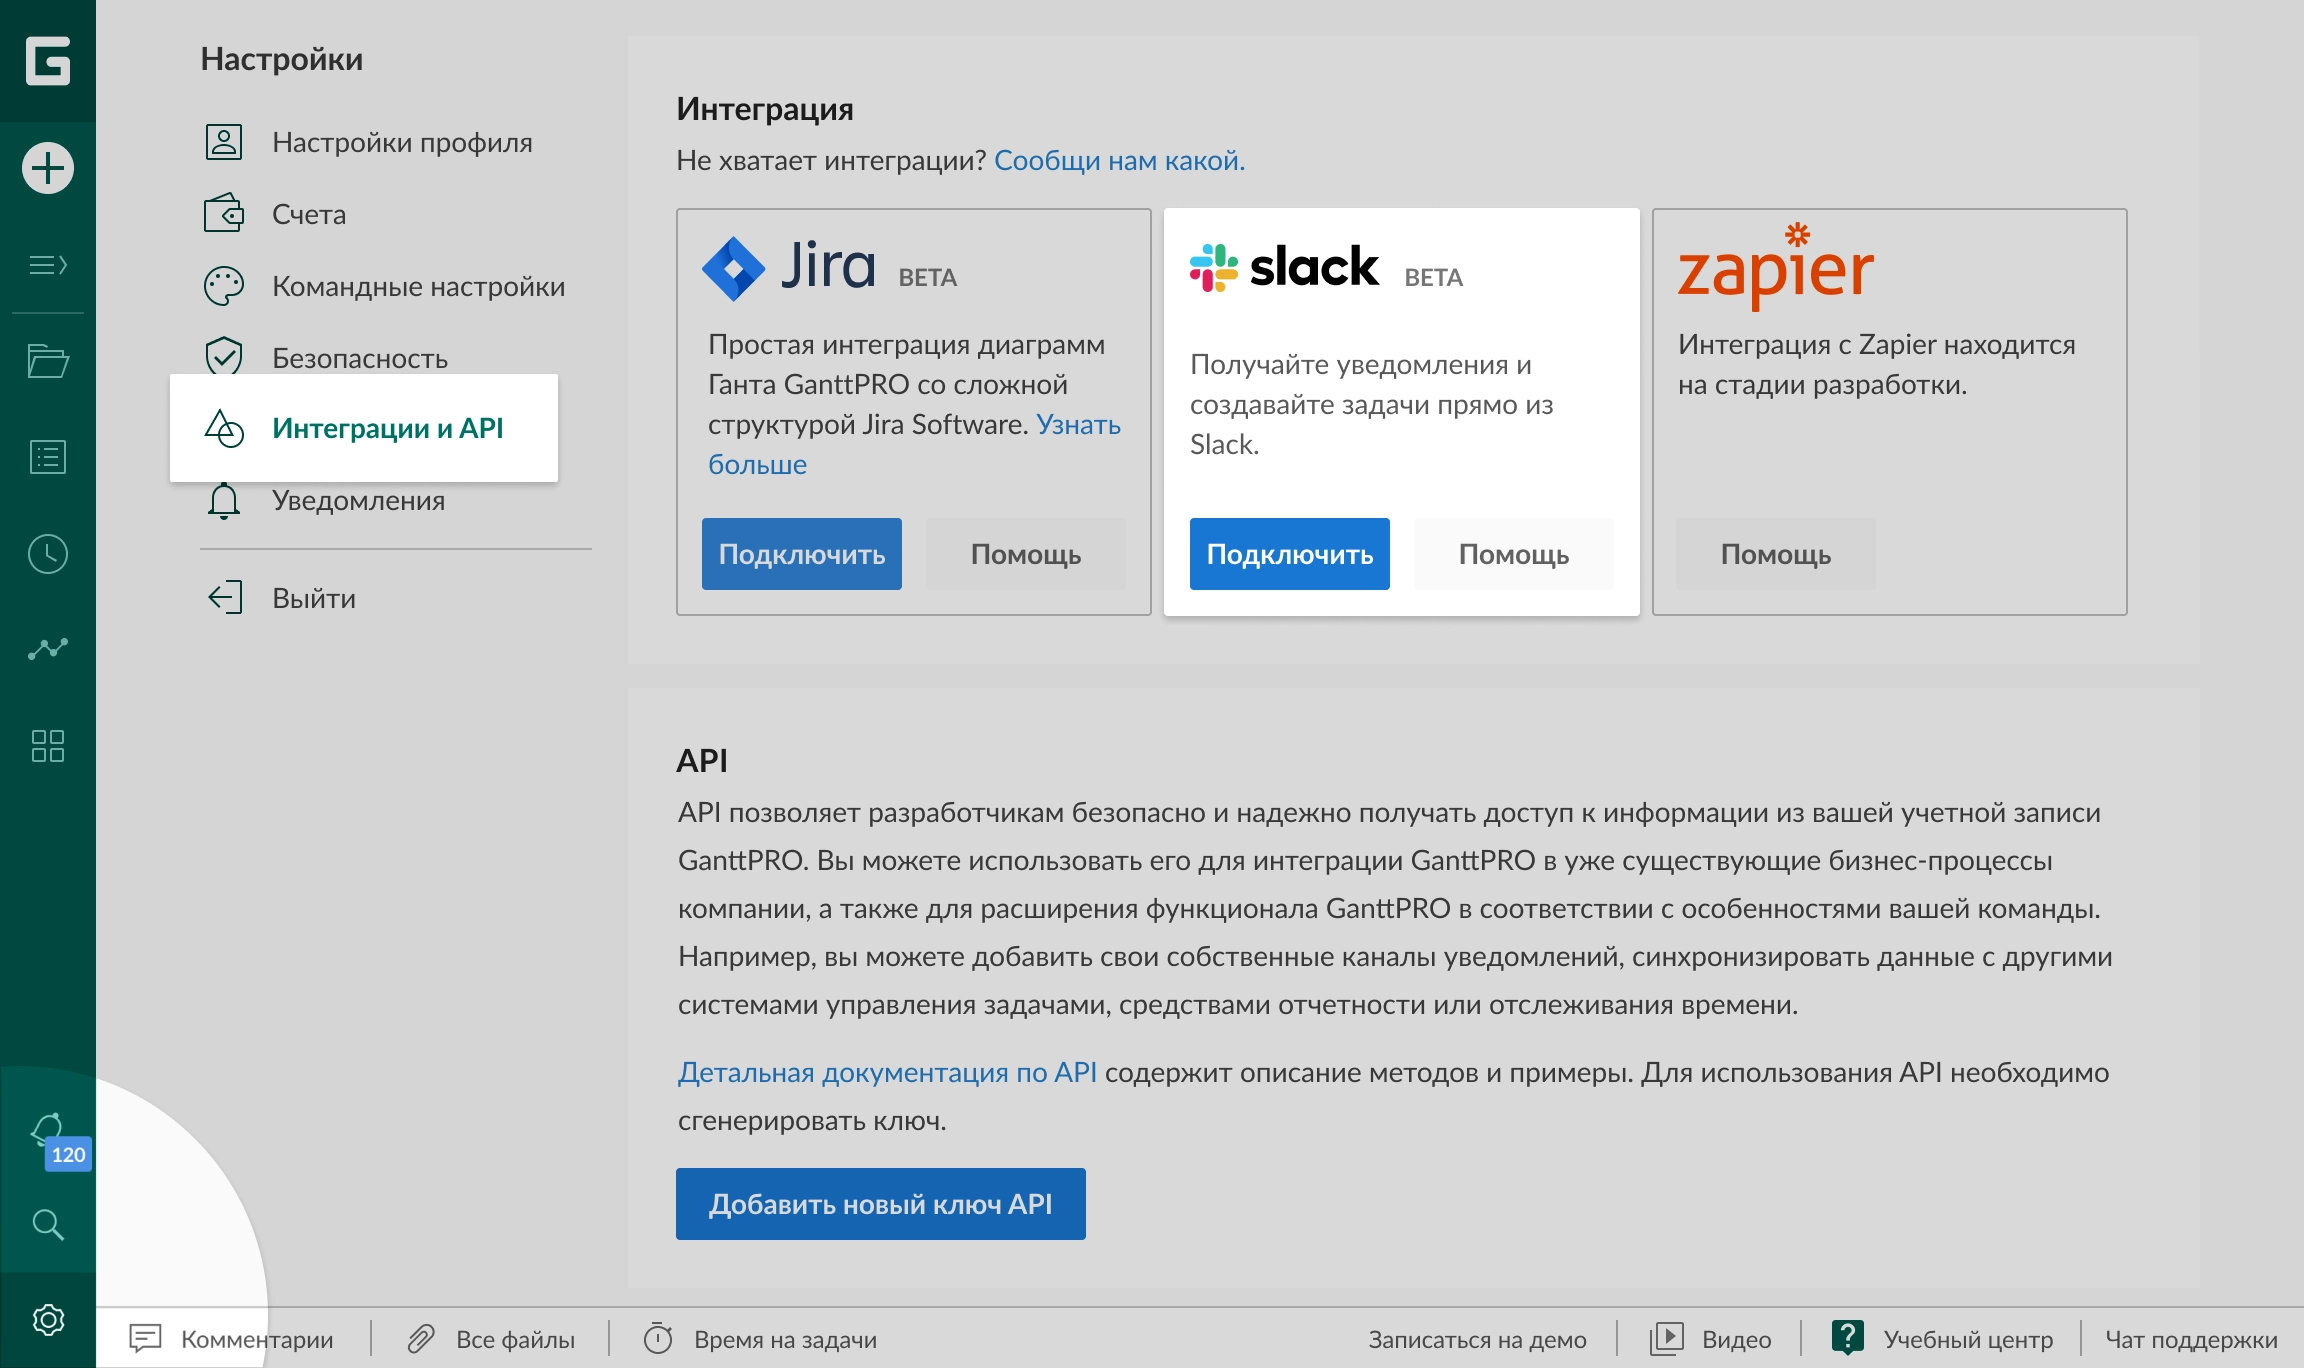Viewport: 2304px width, 1368px height.
Task: Open the projects folder icon in sidebar
Action: coord(46,361)
